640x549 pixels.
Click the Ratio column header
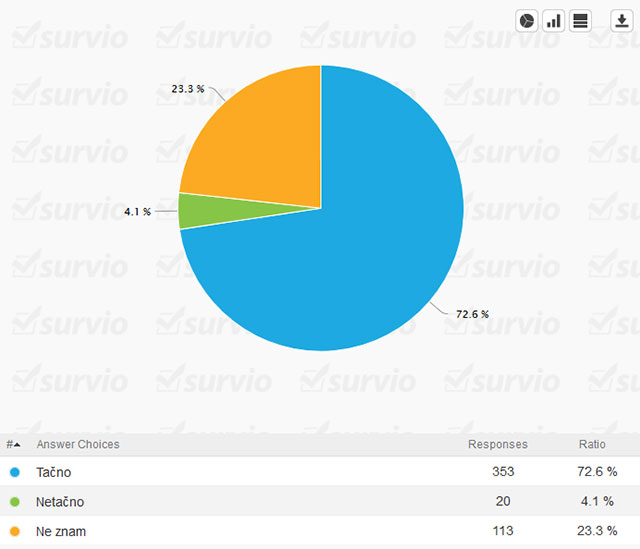click(x=591, y=444)
